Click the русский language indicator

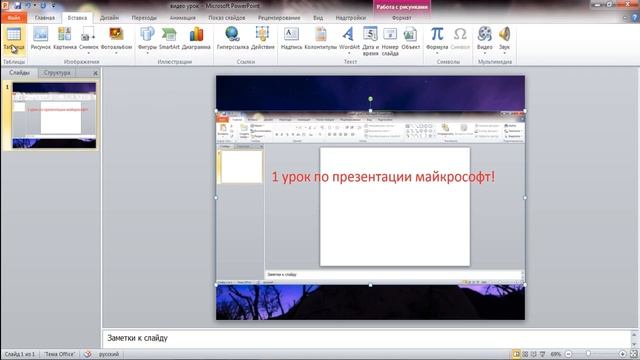click(109, 354)
